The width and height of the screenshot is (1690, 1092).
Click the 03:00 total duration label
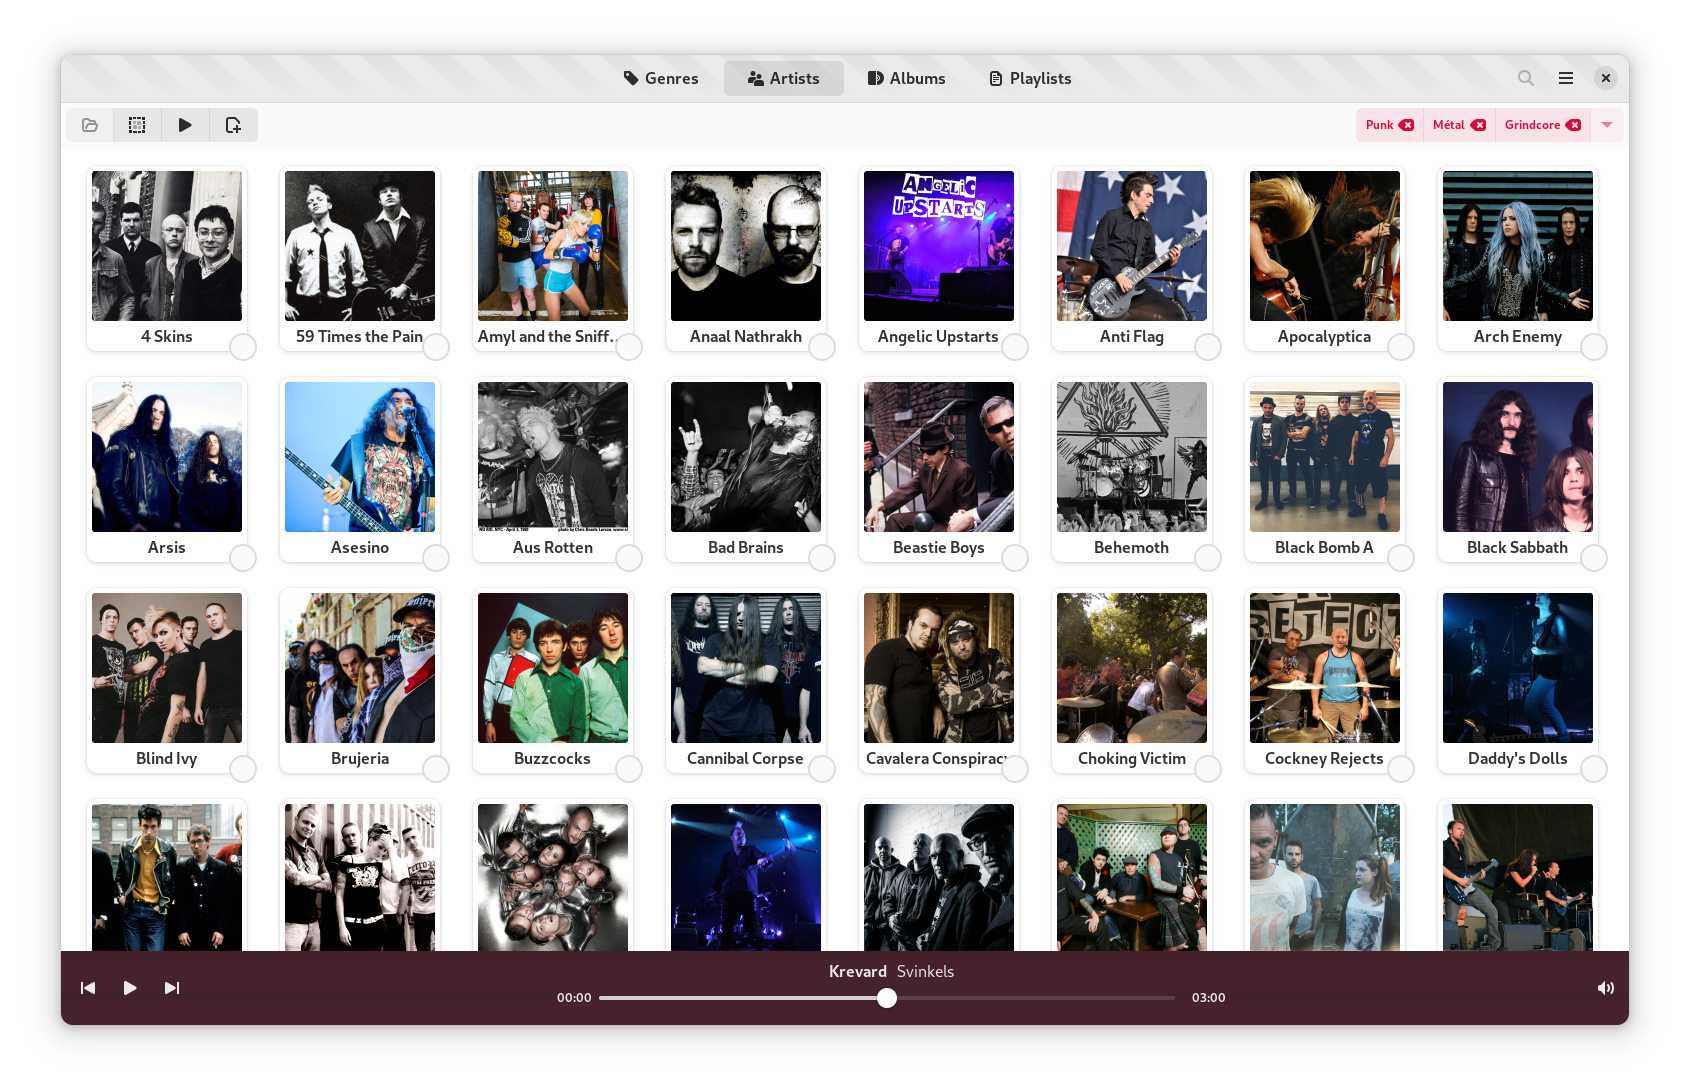point(1208,998)
